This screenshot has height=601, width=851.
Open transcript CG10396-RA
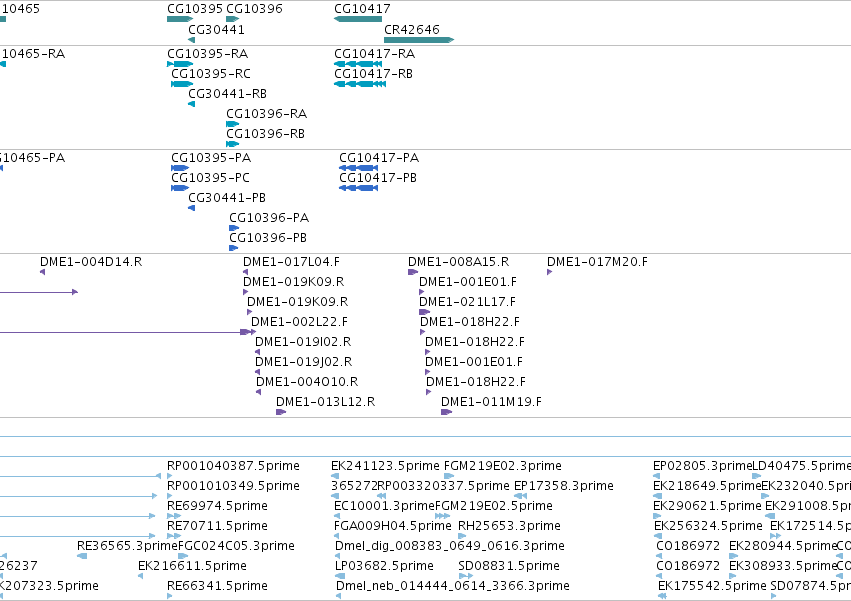266,114
